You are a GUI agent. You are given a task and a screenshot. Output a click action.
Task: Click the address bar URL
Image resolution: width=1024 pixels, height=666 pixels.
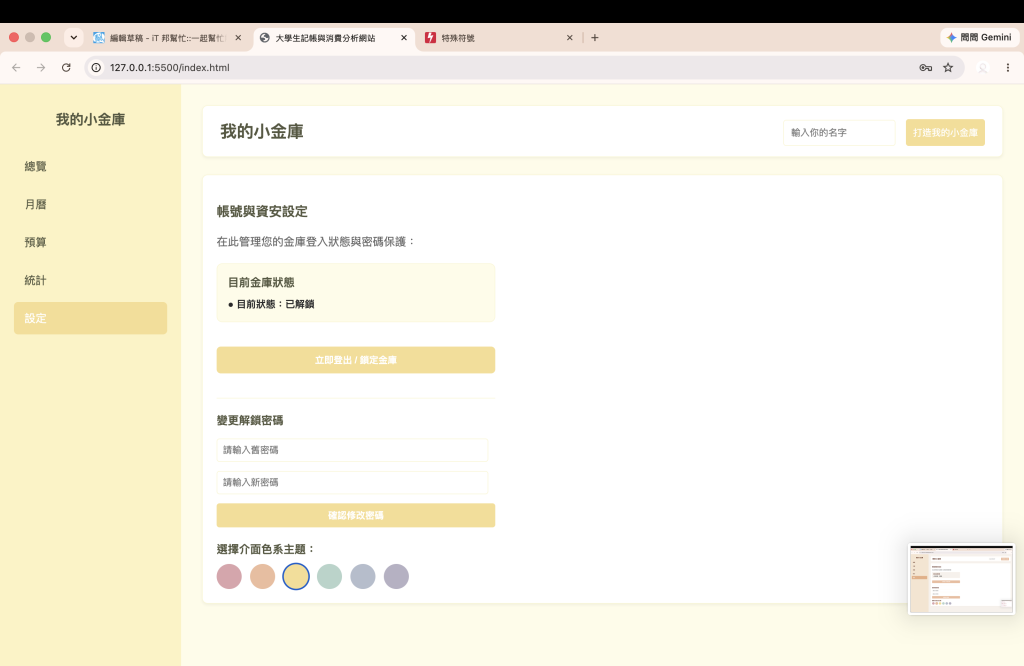170,67
